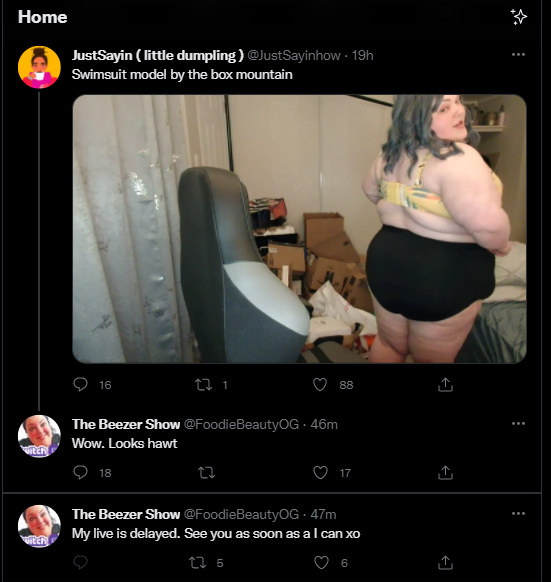Open reply on the Swimsuit model tweet

[80, 385]
